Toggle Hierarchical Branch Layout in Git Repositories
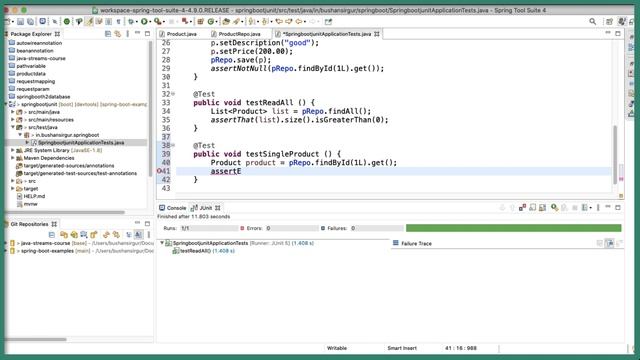This screenshot has width=640, height=360. [129, 235]
